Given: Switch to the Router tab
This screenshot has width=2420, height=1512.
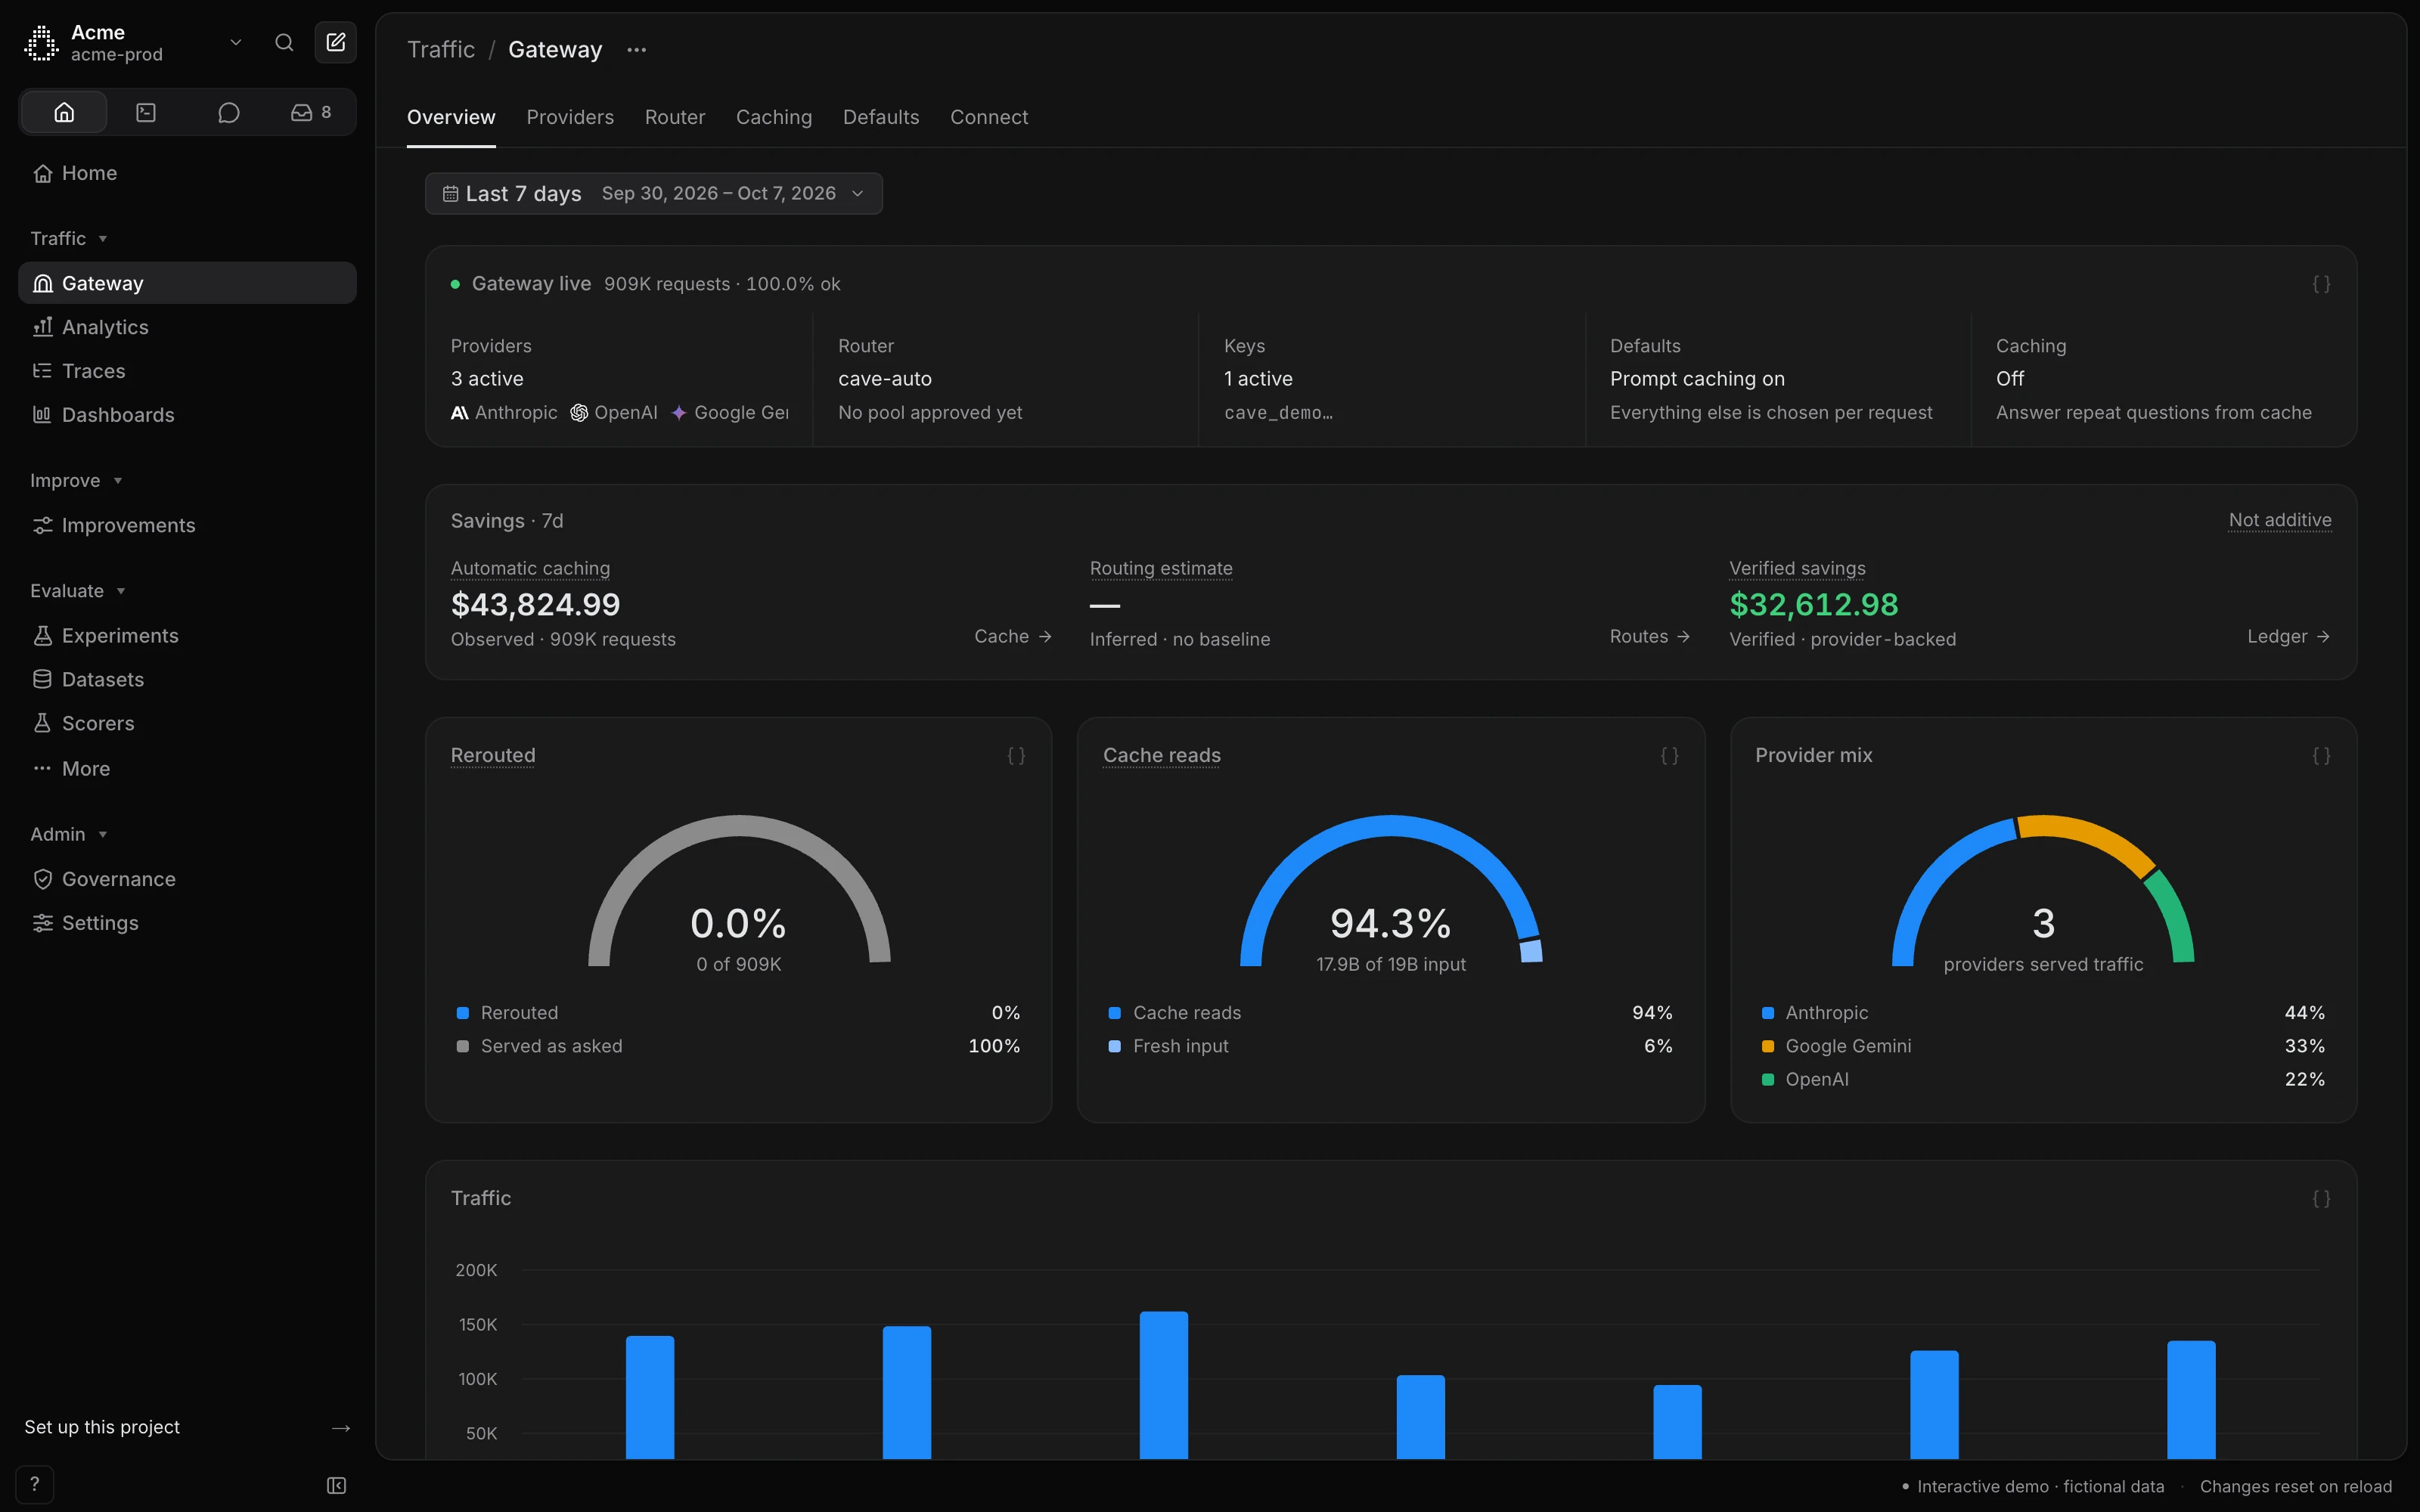Looking at the screenshot, I should (675, 117).
